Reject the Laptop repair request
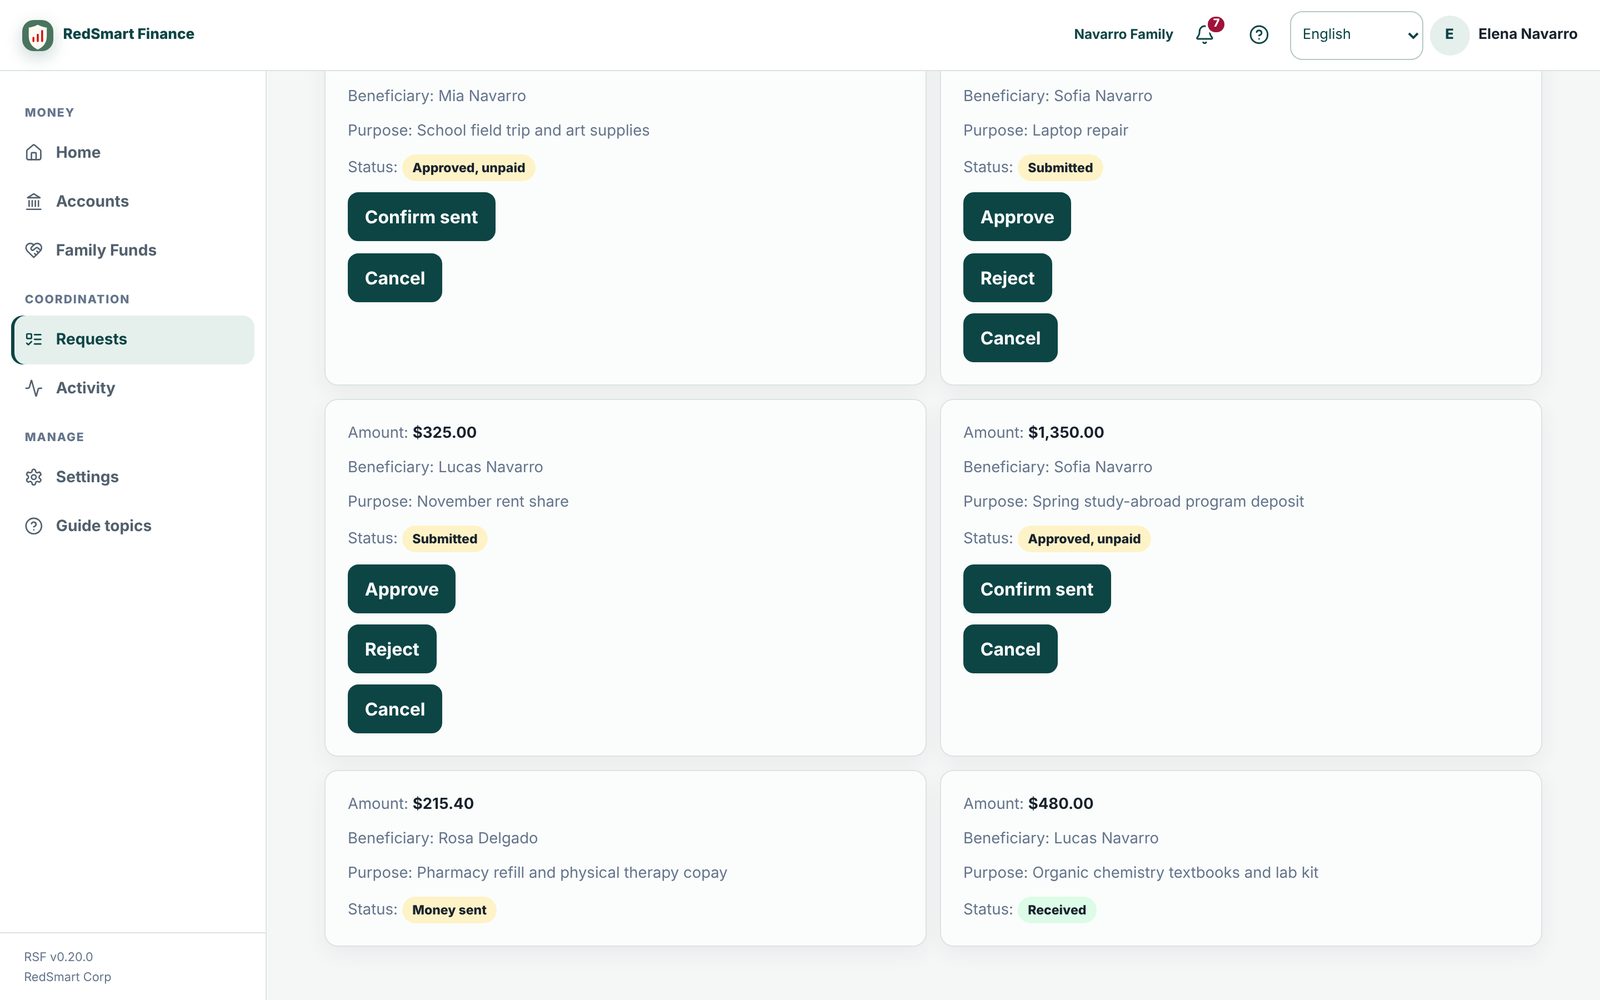 (1007, 278)
